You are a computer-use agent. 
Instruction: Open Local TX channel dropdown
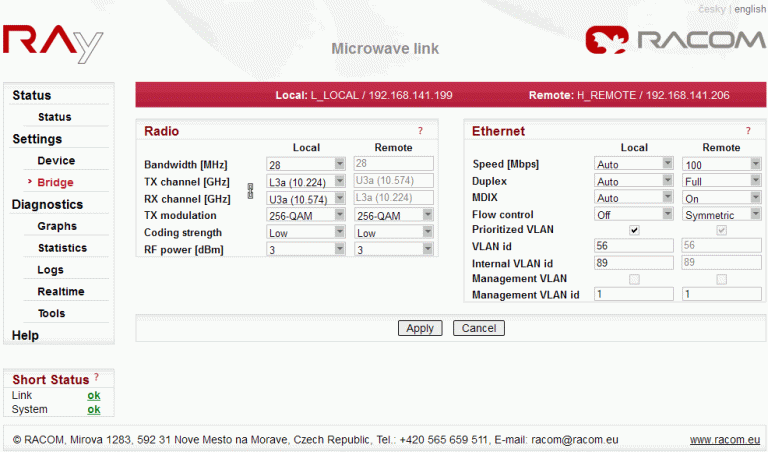tap(306, 182)
